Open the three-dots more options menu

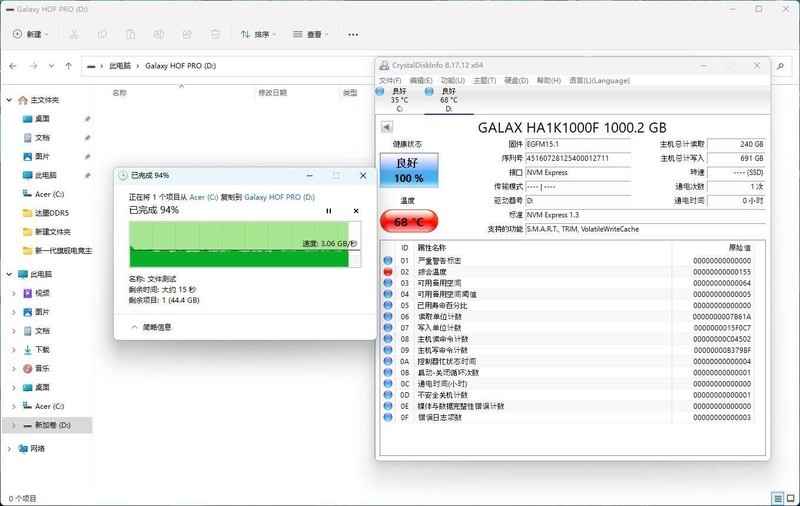click(x=353, y=34)
